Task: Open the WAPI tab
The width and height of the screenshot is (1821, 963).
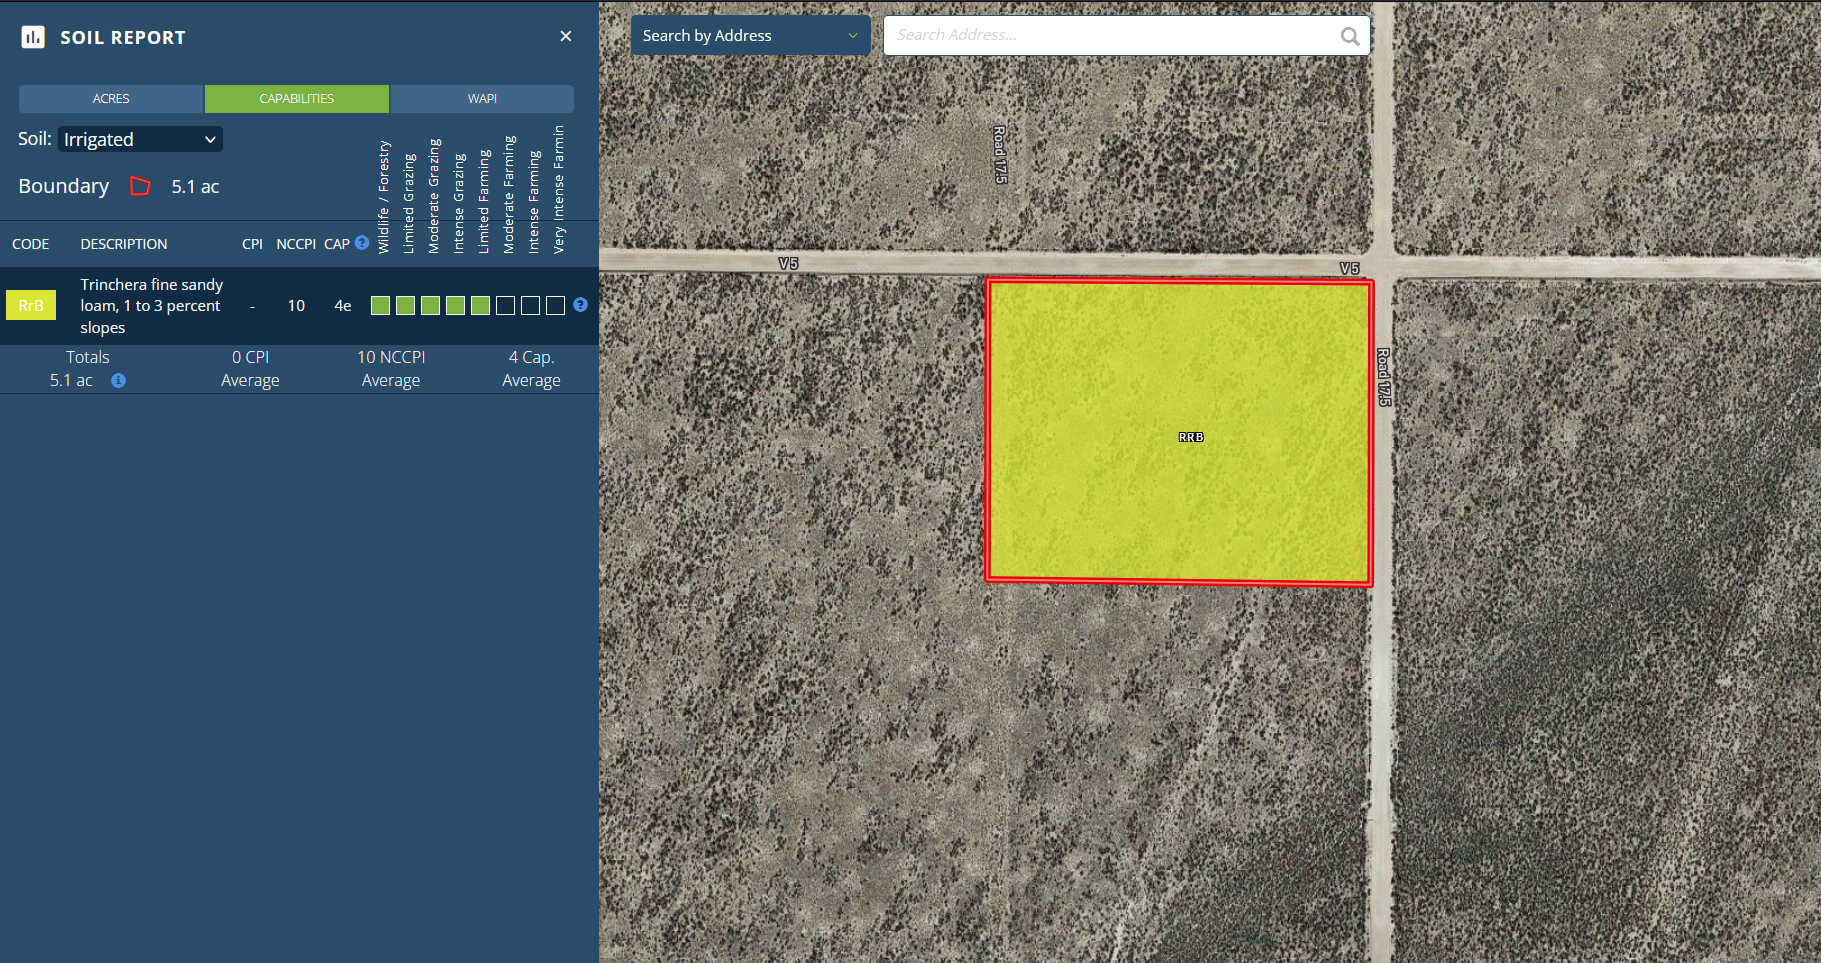Action: tap(482, 99)
